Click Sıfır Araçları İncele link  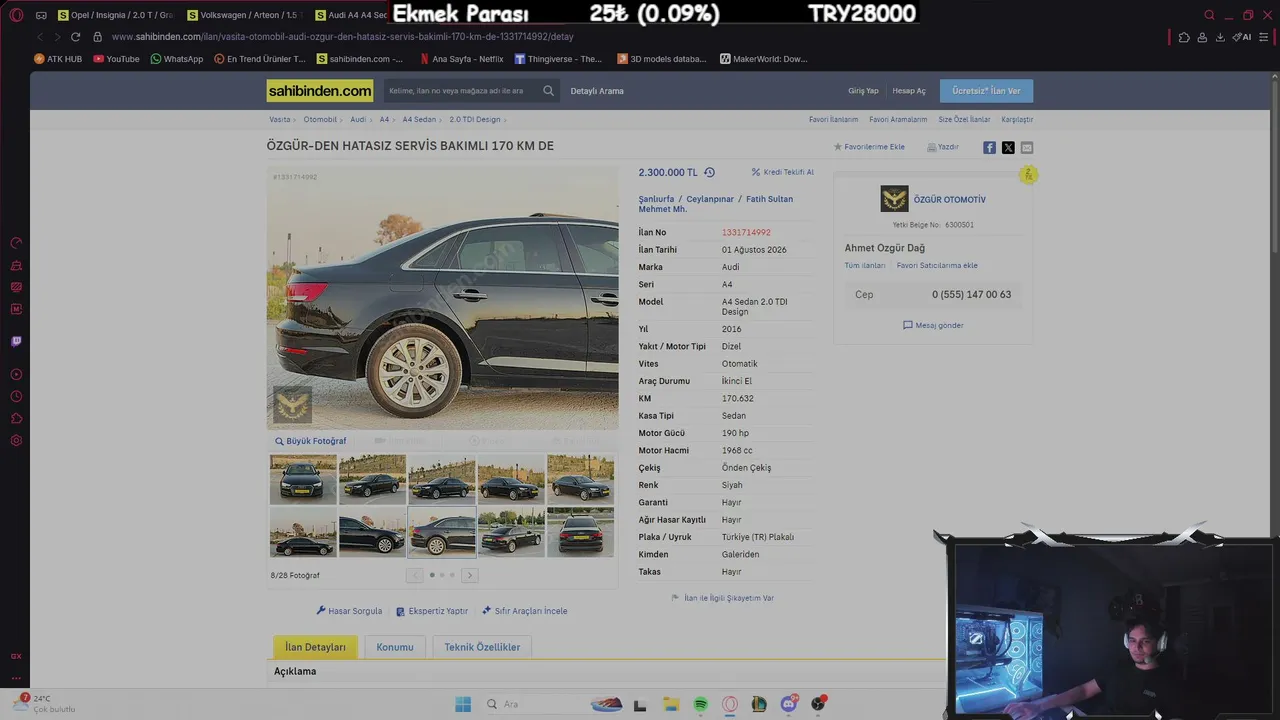tap(524, 611)
